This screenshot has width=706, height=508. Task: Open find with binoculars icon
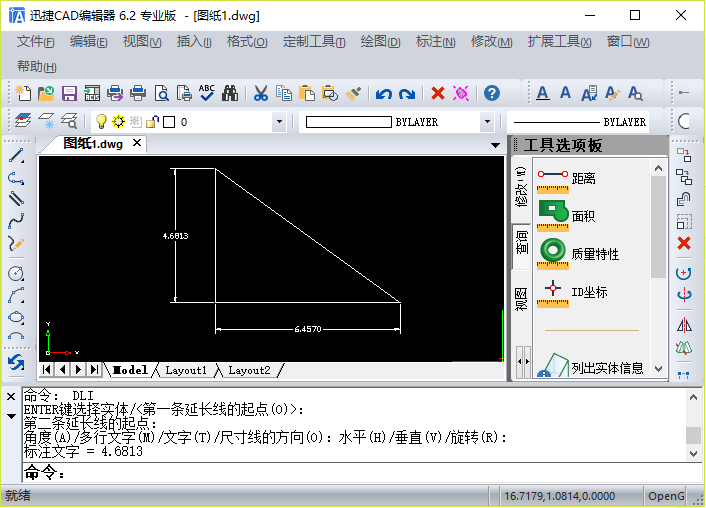pyautogui.click(x=230, y=93)
